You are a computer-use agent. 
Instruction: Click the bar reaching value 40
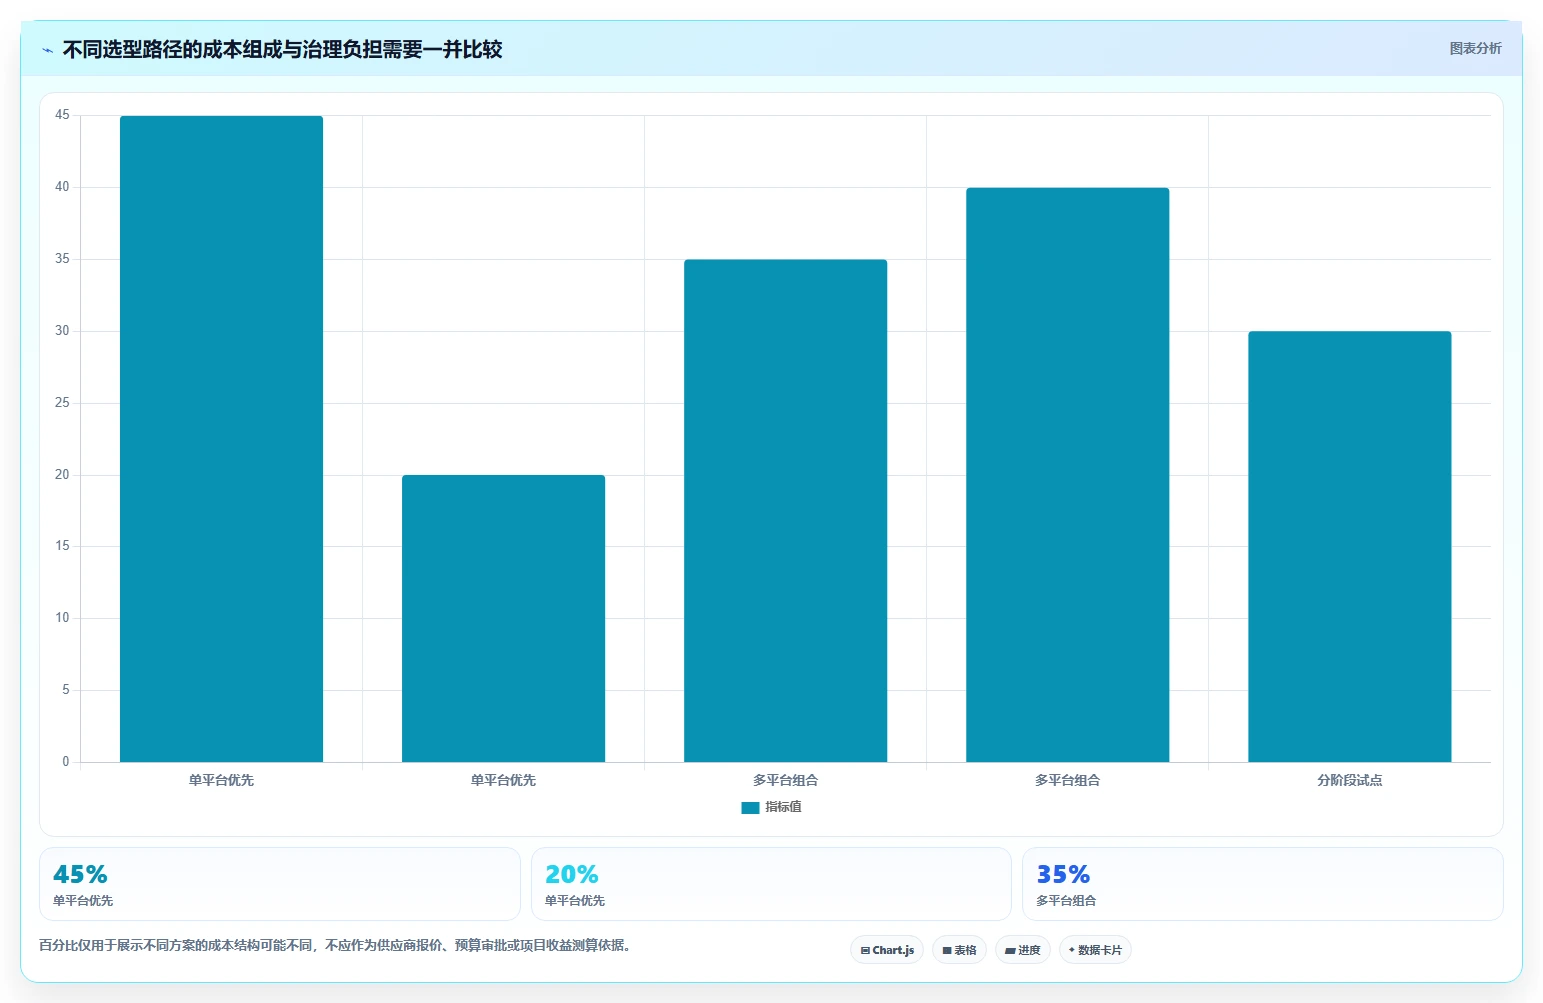(1067, 475)
